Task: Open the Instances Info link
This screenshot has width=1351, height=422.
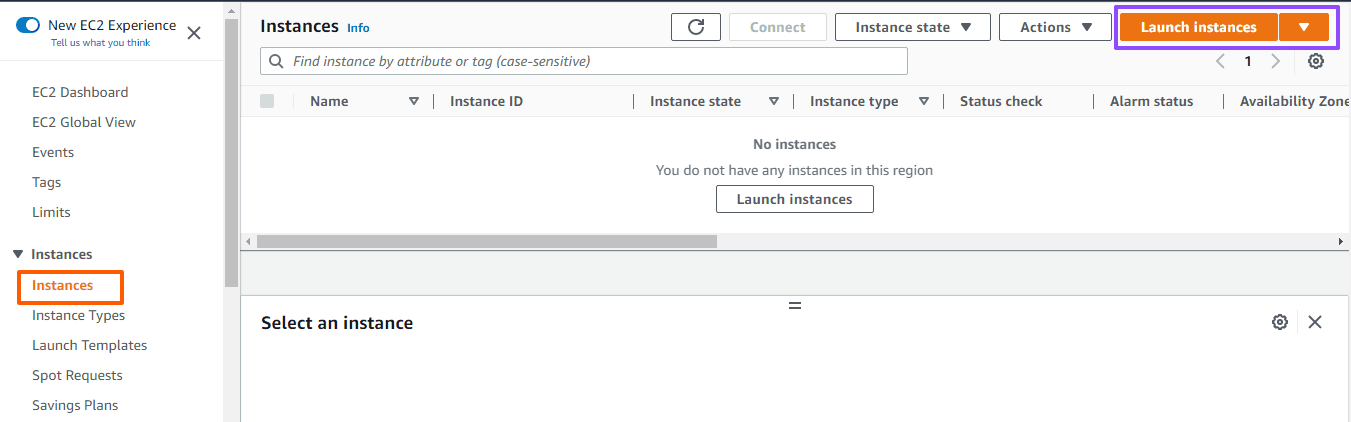Action: (358, 28)
